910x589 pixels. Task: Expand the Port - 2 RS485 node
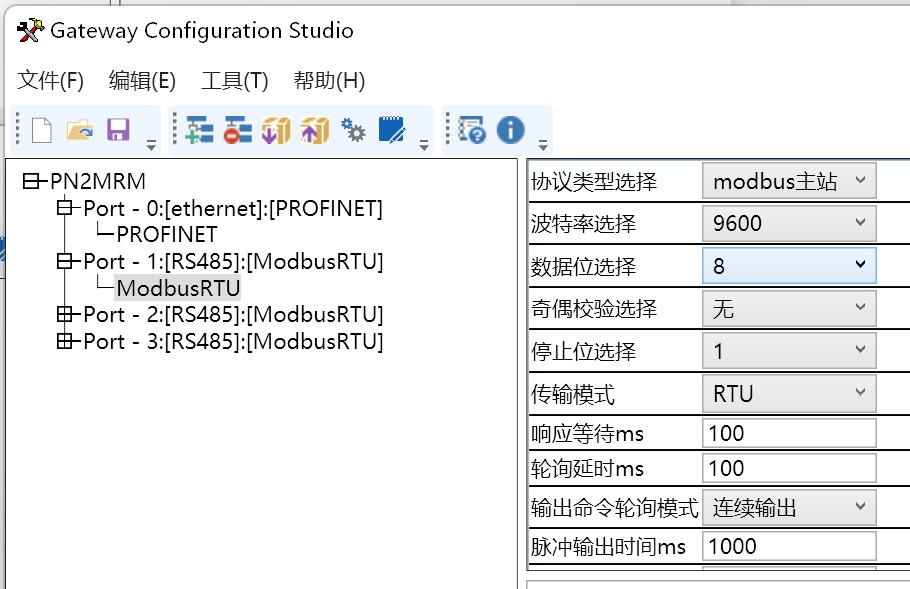[x=64, y=315]
